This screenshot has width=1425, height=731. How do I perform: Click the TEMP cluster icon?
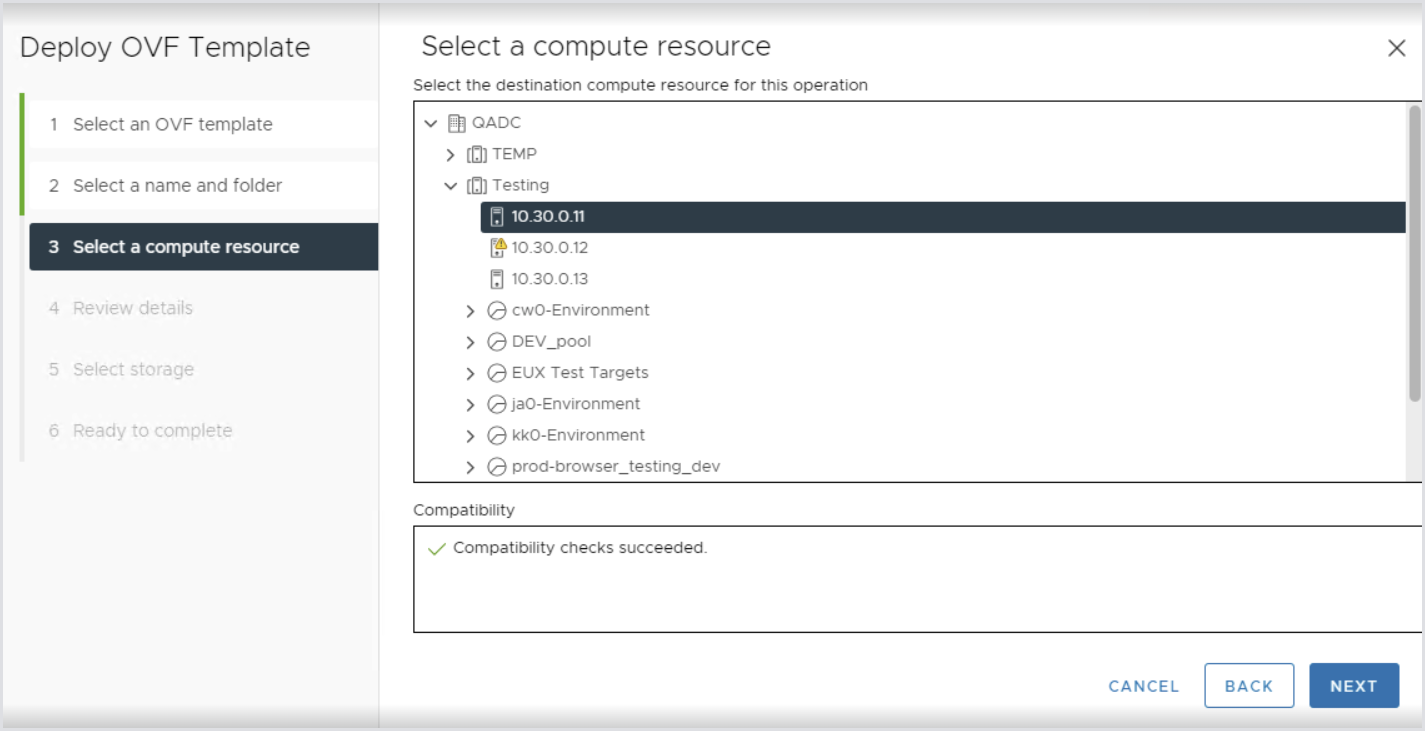point(477,154)
